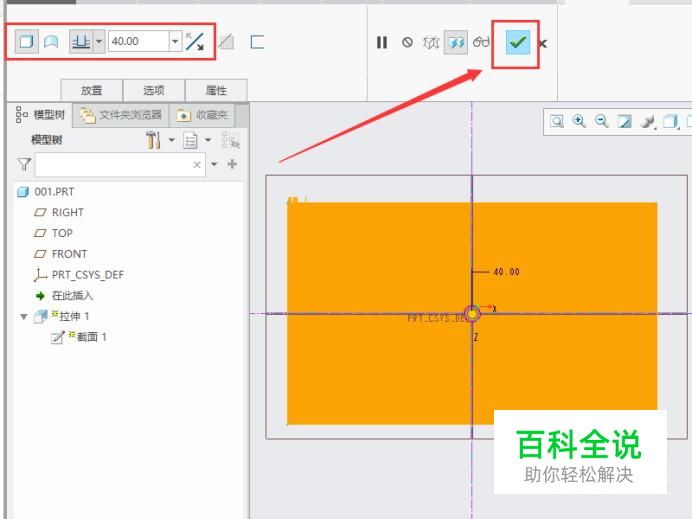The height and width of the screenshot is (519, 692).
Task: Clear the model tree search field
Action: point(197,165)
